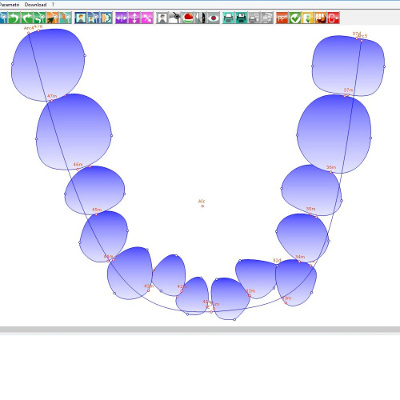The image size is (400, 400).
Task: Select the orange arrow pointer tool icon
Action: (52, 18)
